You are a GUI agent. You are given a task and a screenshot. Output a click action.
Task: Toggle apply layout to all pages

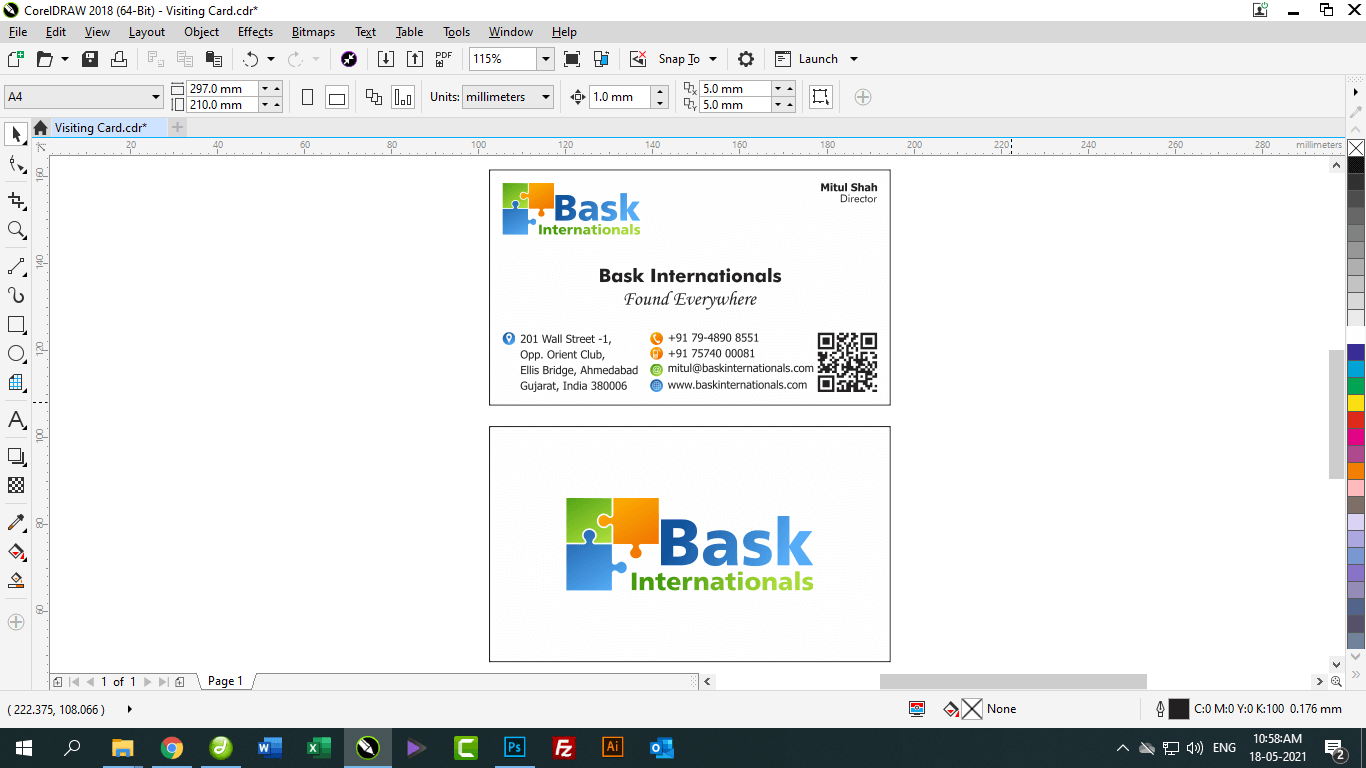point(374,97)
